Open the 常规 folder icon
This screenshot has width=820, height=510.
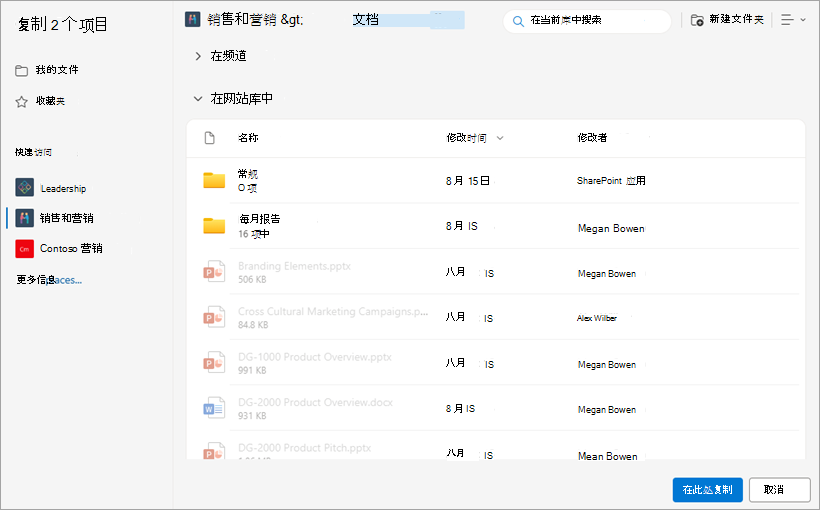point(214,180)
